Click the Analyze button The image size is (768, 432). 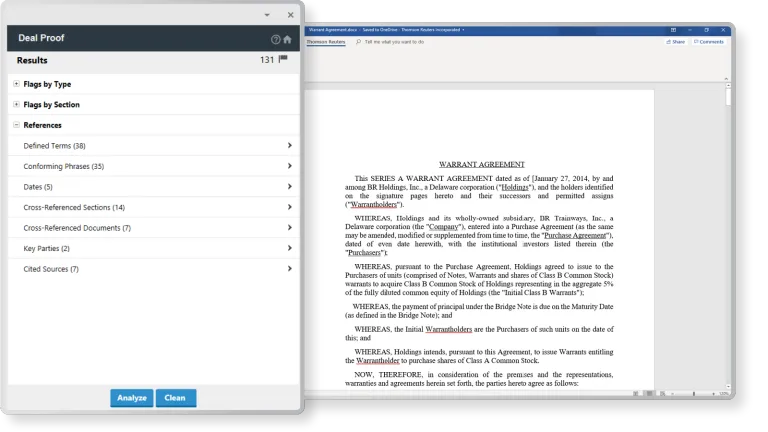click(131, 398)
